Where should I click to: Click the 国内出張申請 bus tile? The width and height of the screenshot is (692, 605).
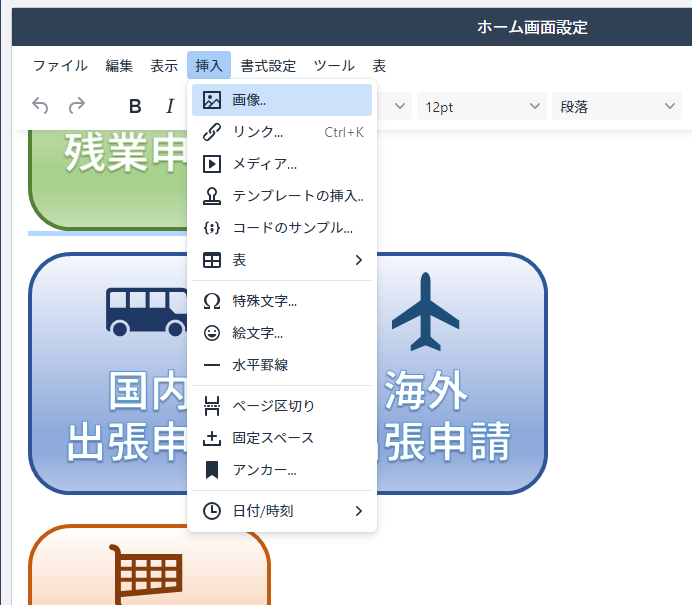coord(108,373)
